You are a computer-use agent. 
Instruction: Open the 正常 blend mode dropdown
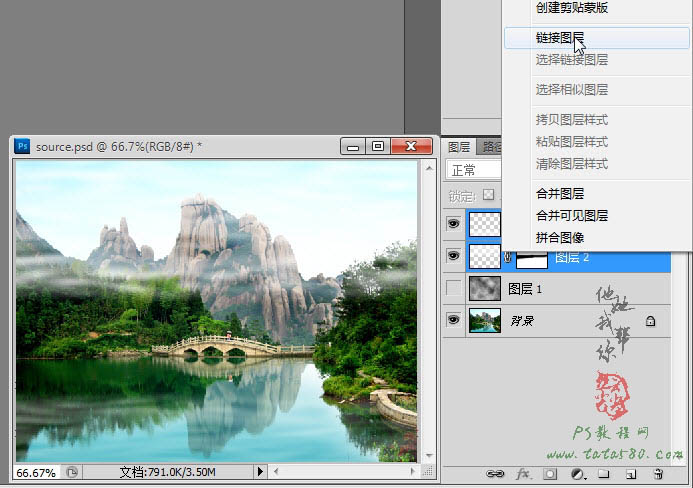pyautogui.click(x=474, y=170)
